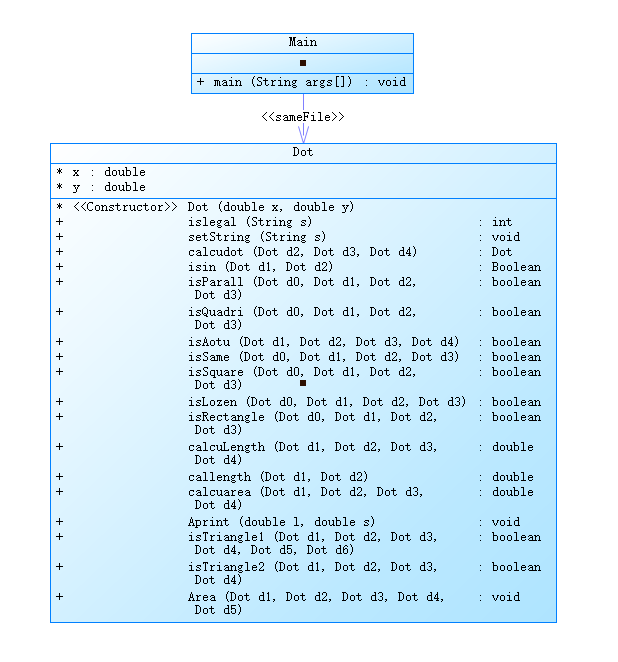Select the y : double attribute
This screenshot has width=618, height=662.
click(100, 187)
